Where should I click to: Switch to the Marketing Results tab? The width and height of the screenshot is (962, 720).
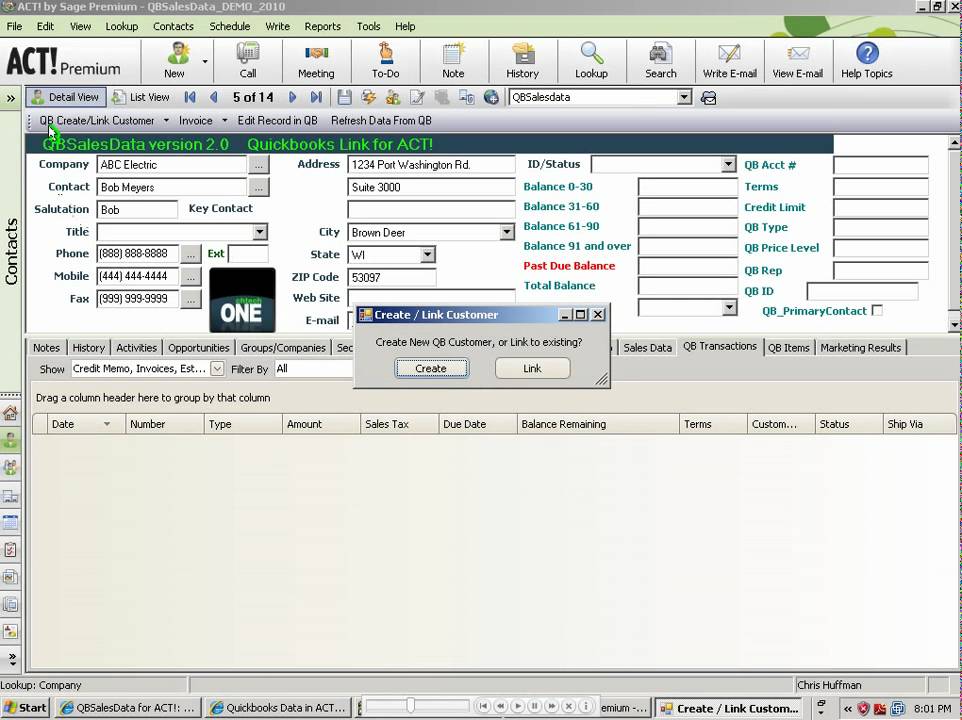point(860,348)
